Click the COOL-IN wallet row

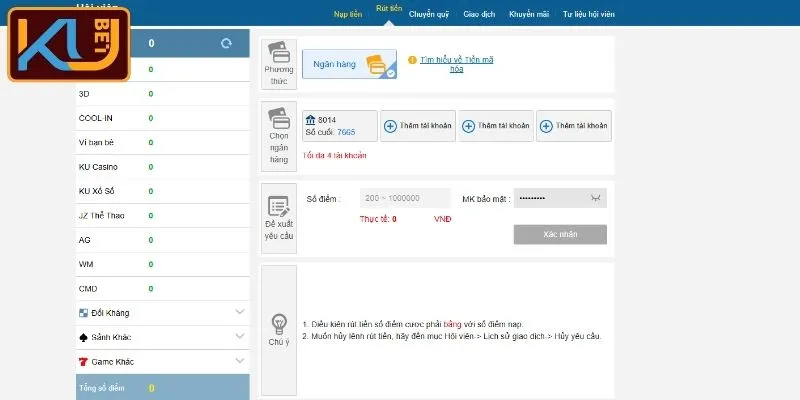(x=163, y=118)
